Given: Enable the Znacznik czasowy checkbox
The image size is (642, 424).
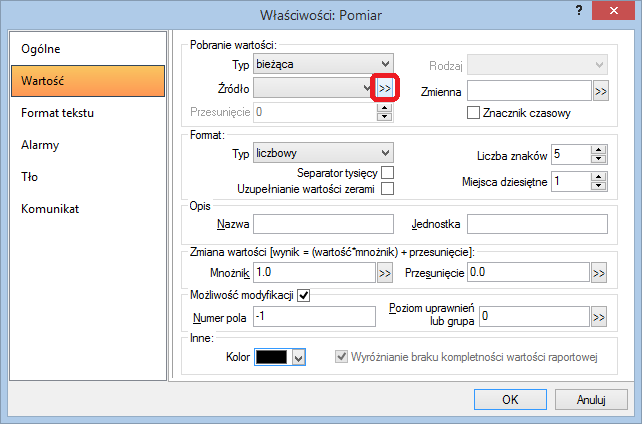Looking at the screenshot, I should click(473, 113).
